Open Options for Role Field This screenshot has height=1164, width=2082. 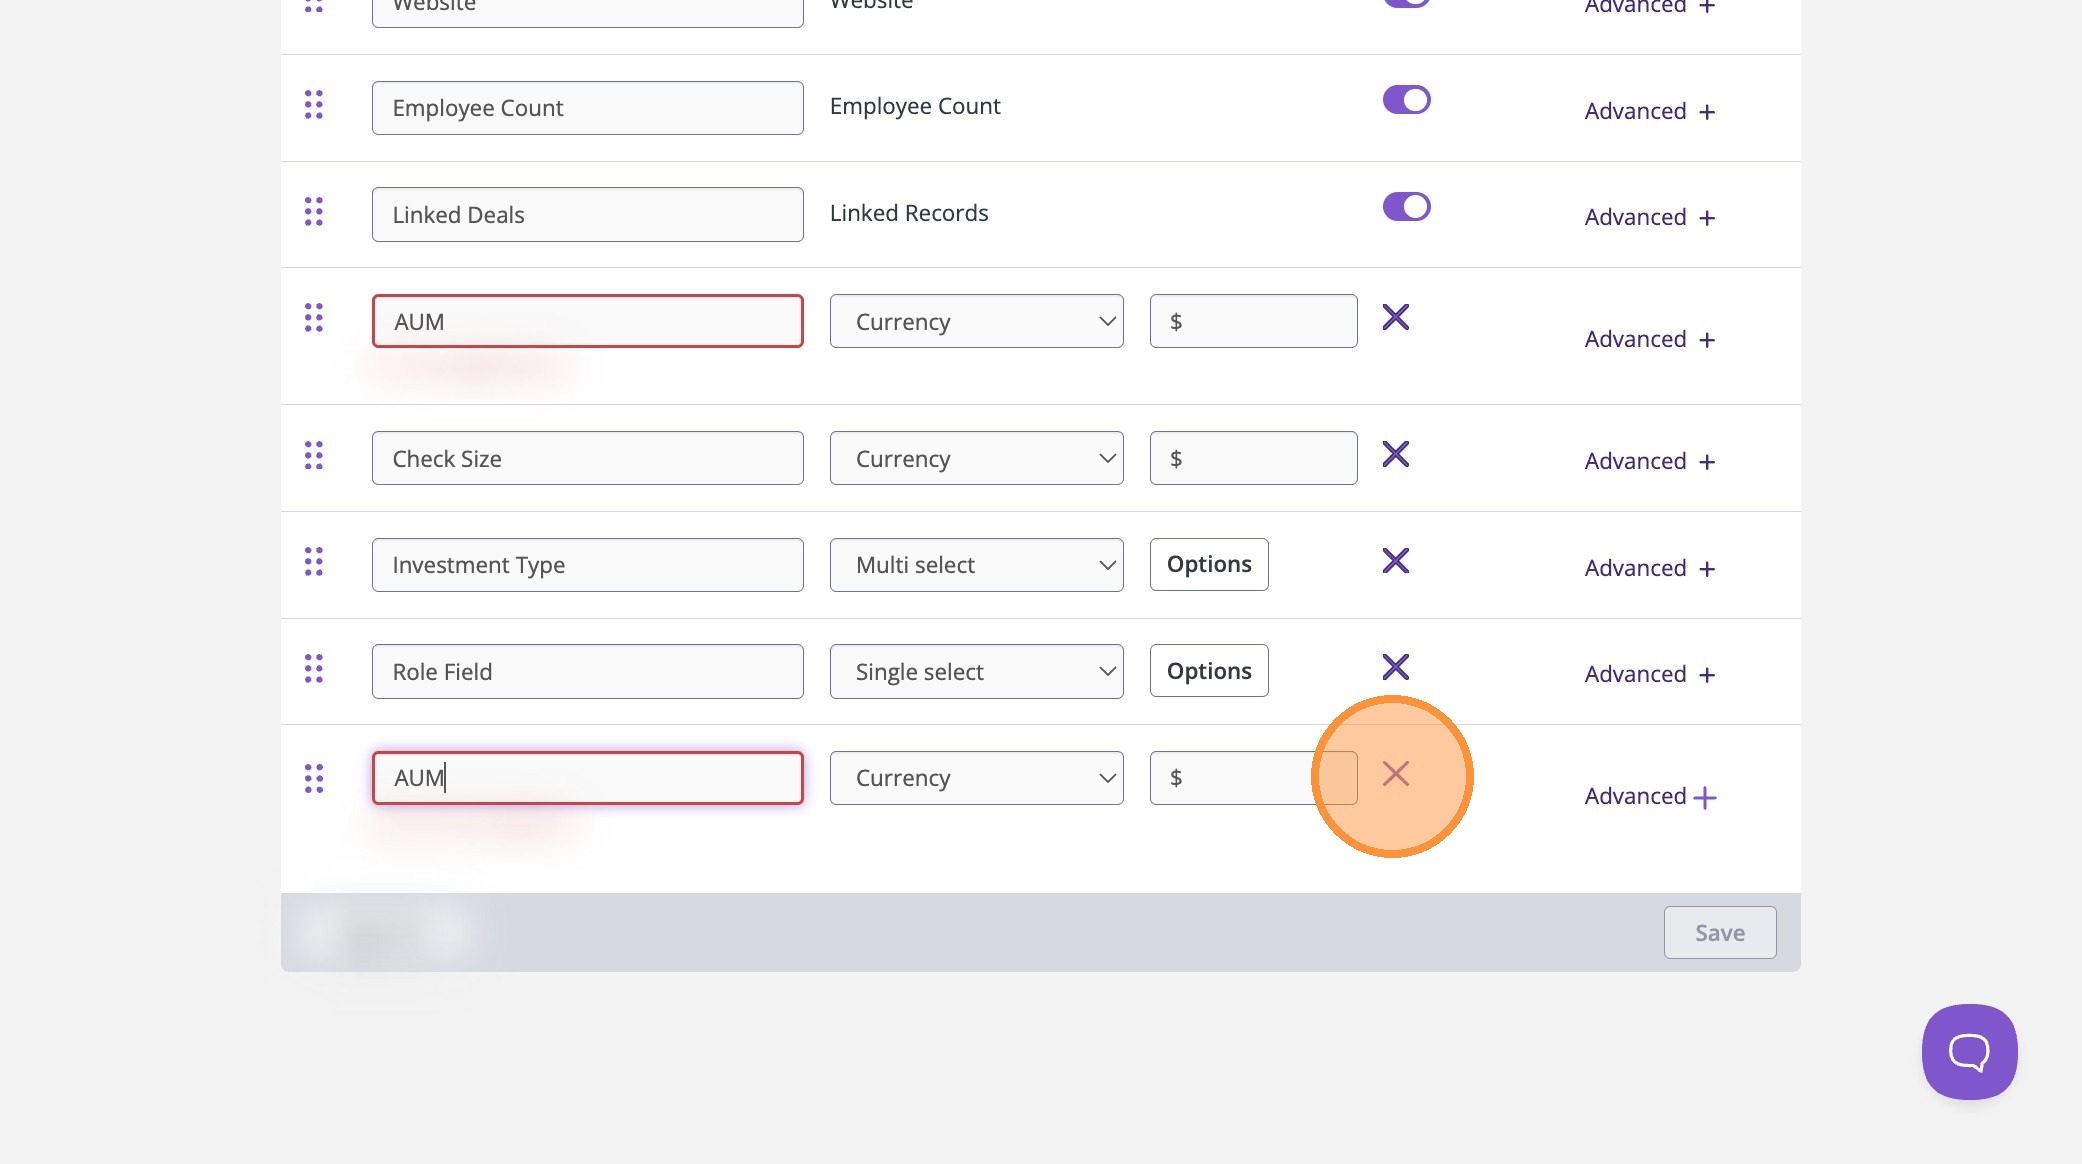click(1208, 671)
